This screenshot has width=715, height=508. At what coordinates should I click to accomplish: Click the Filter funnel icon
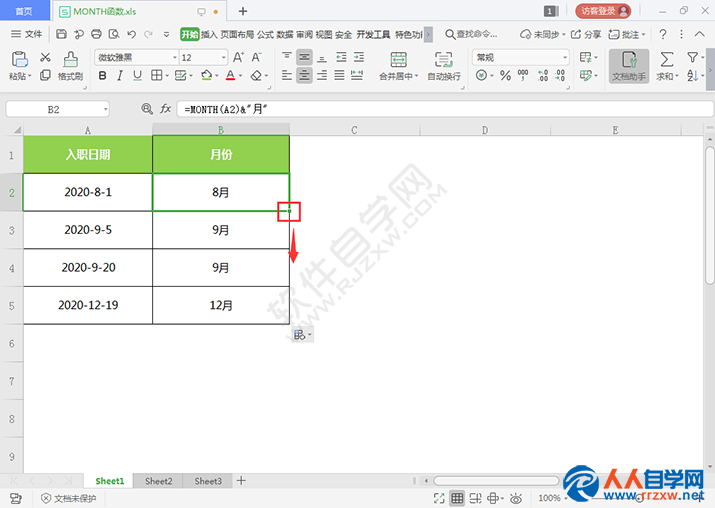pos(692,57)
